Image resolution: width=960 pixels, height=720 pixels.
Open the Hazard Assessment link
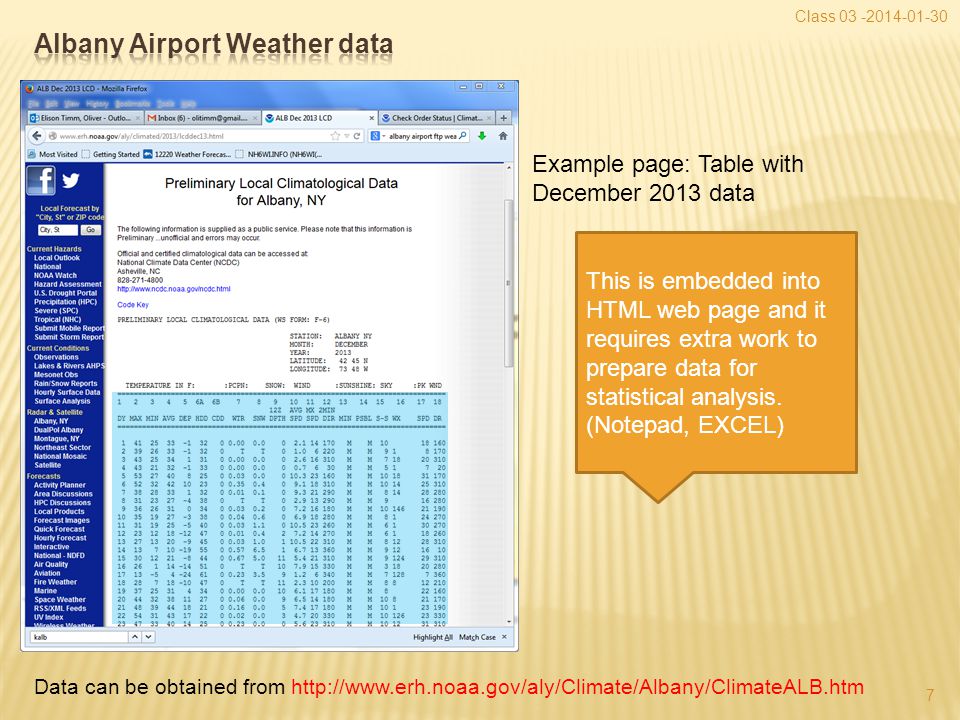pyautogui.click(x=67, y=284)
